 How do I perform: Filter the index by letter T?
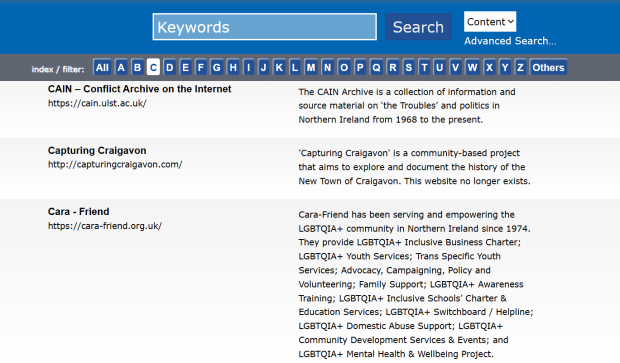tap(424, 67)
